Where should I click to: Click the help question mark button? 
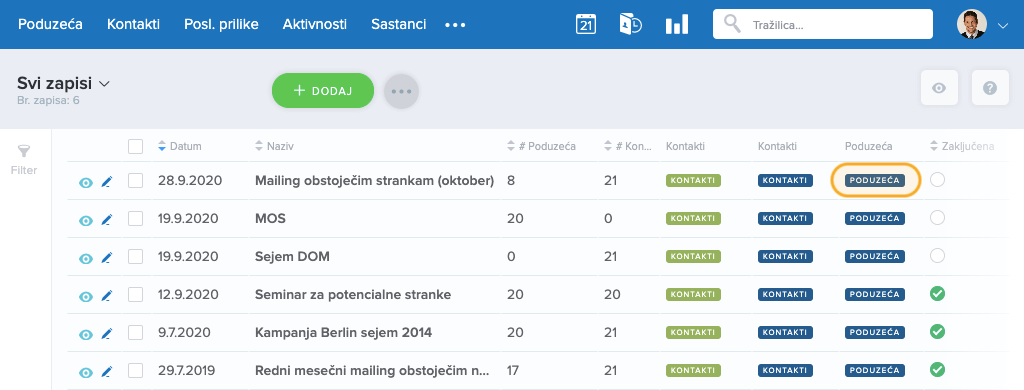[990, 88]
